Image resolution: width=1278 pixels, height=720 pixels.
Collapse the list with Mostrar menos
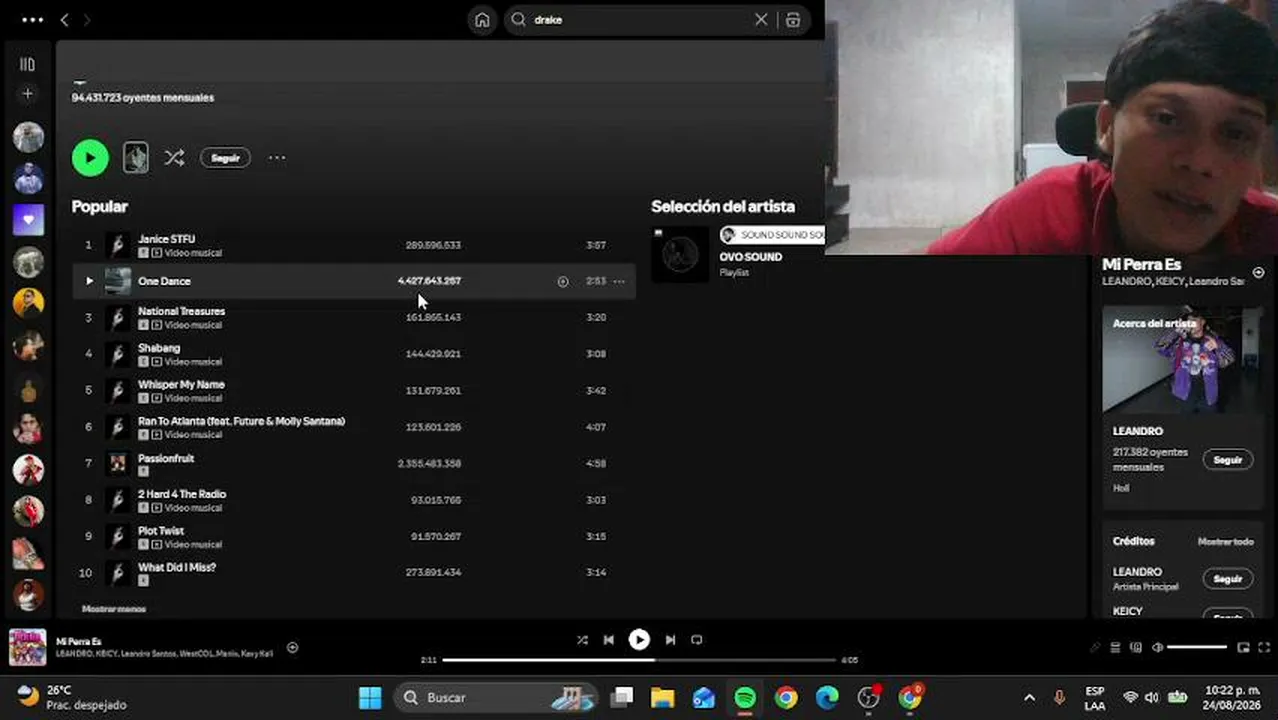point(114,609)
